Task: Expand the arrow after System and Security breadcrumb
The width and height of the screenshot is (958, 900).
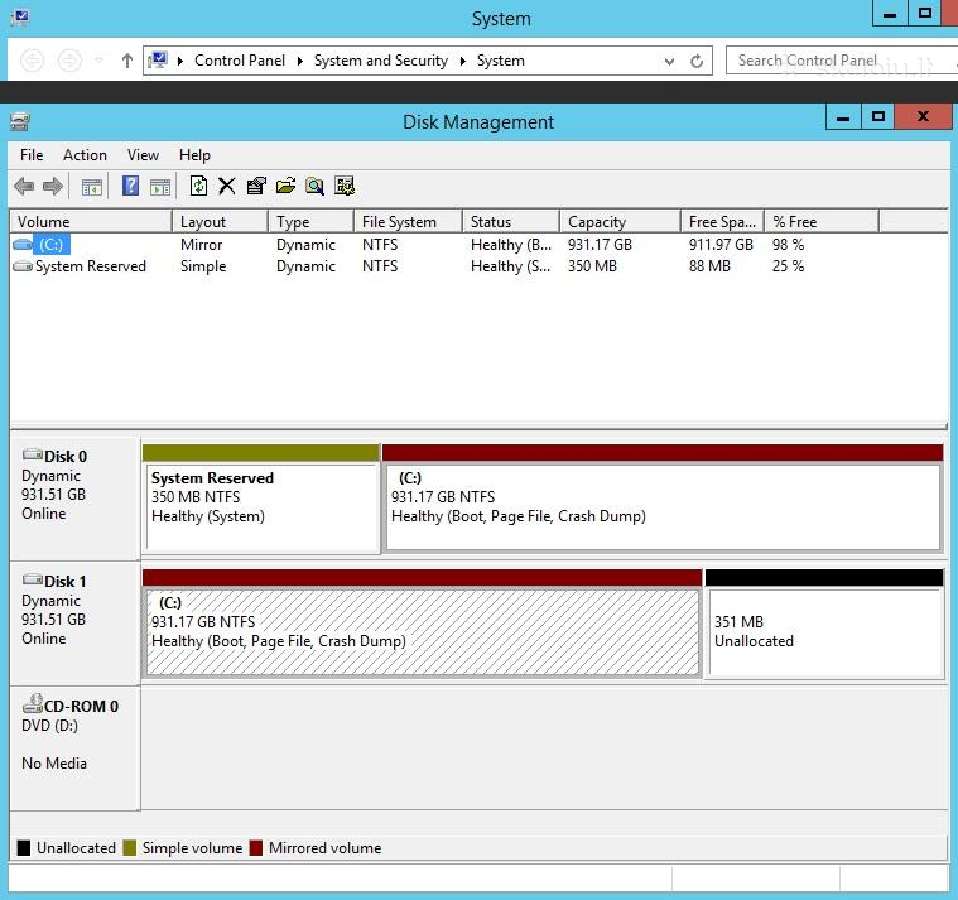Action: (463, 61)
